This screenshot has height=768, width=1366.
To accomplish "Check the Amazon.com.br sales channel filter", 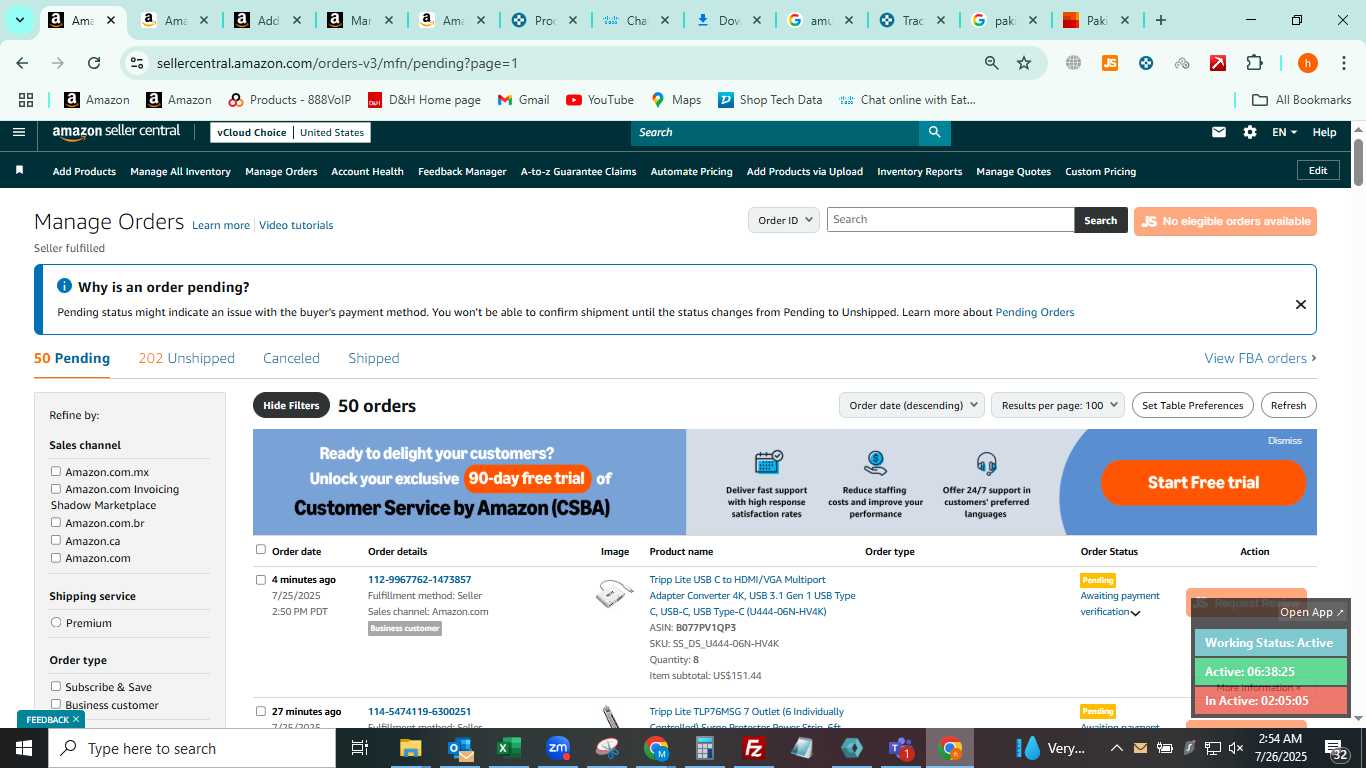I will tap(56, 522).
